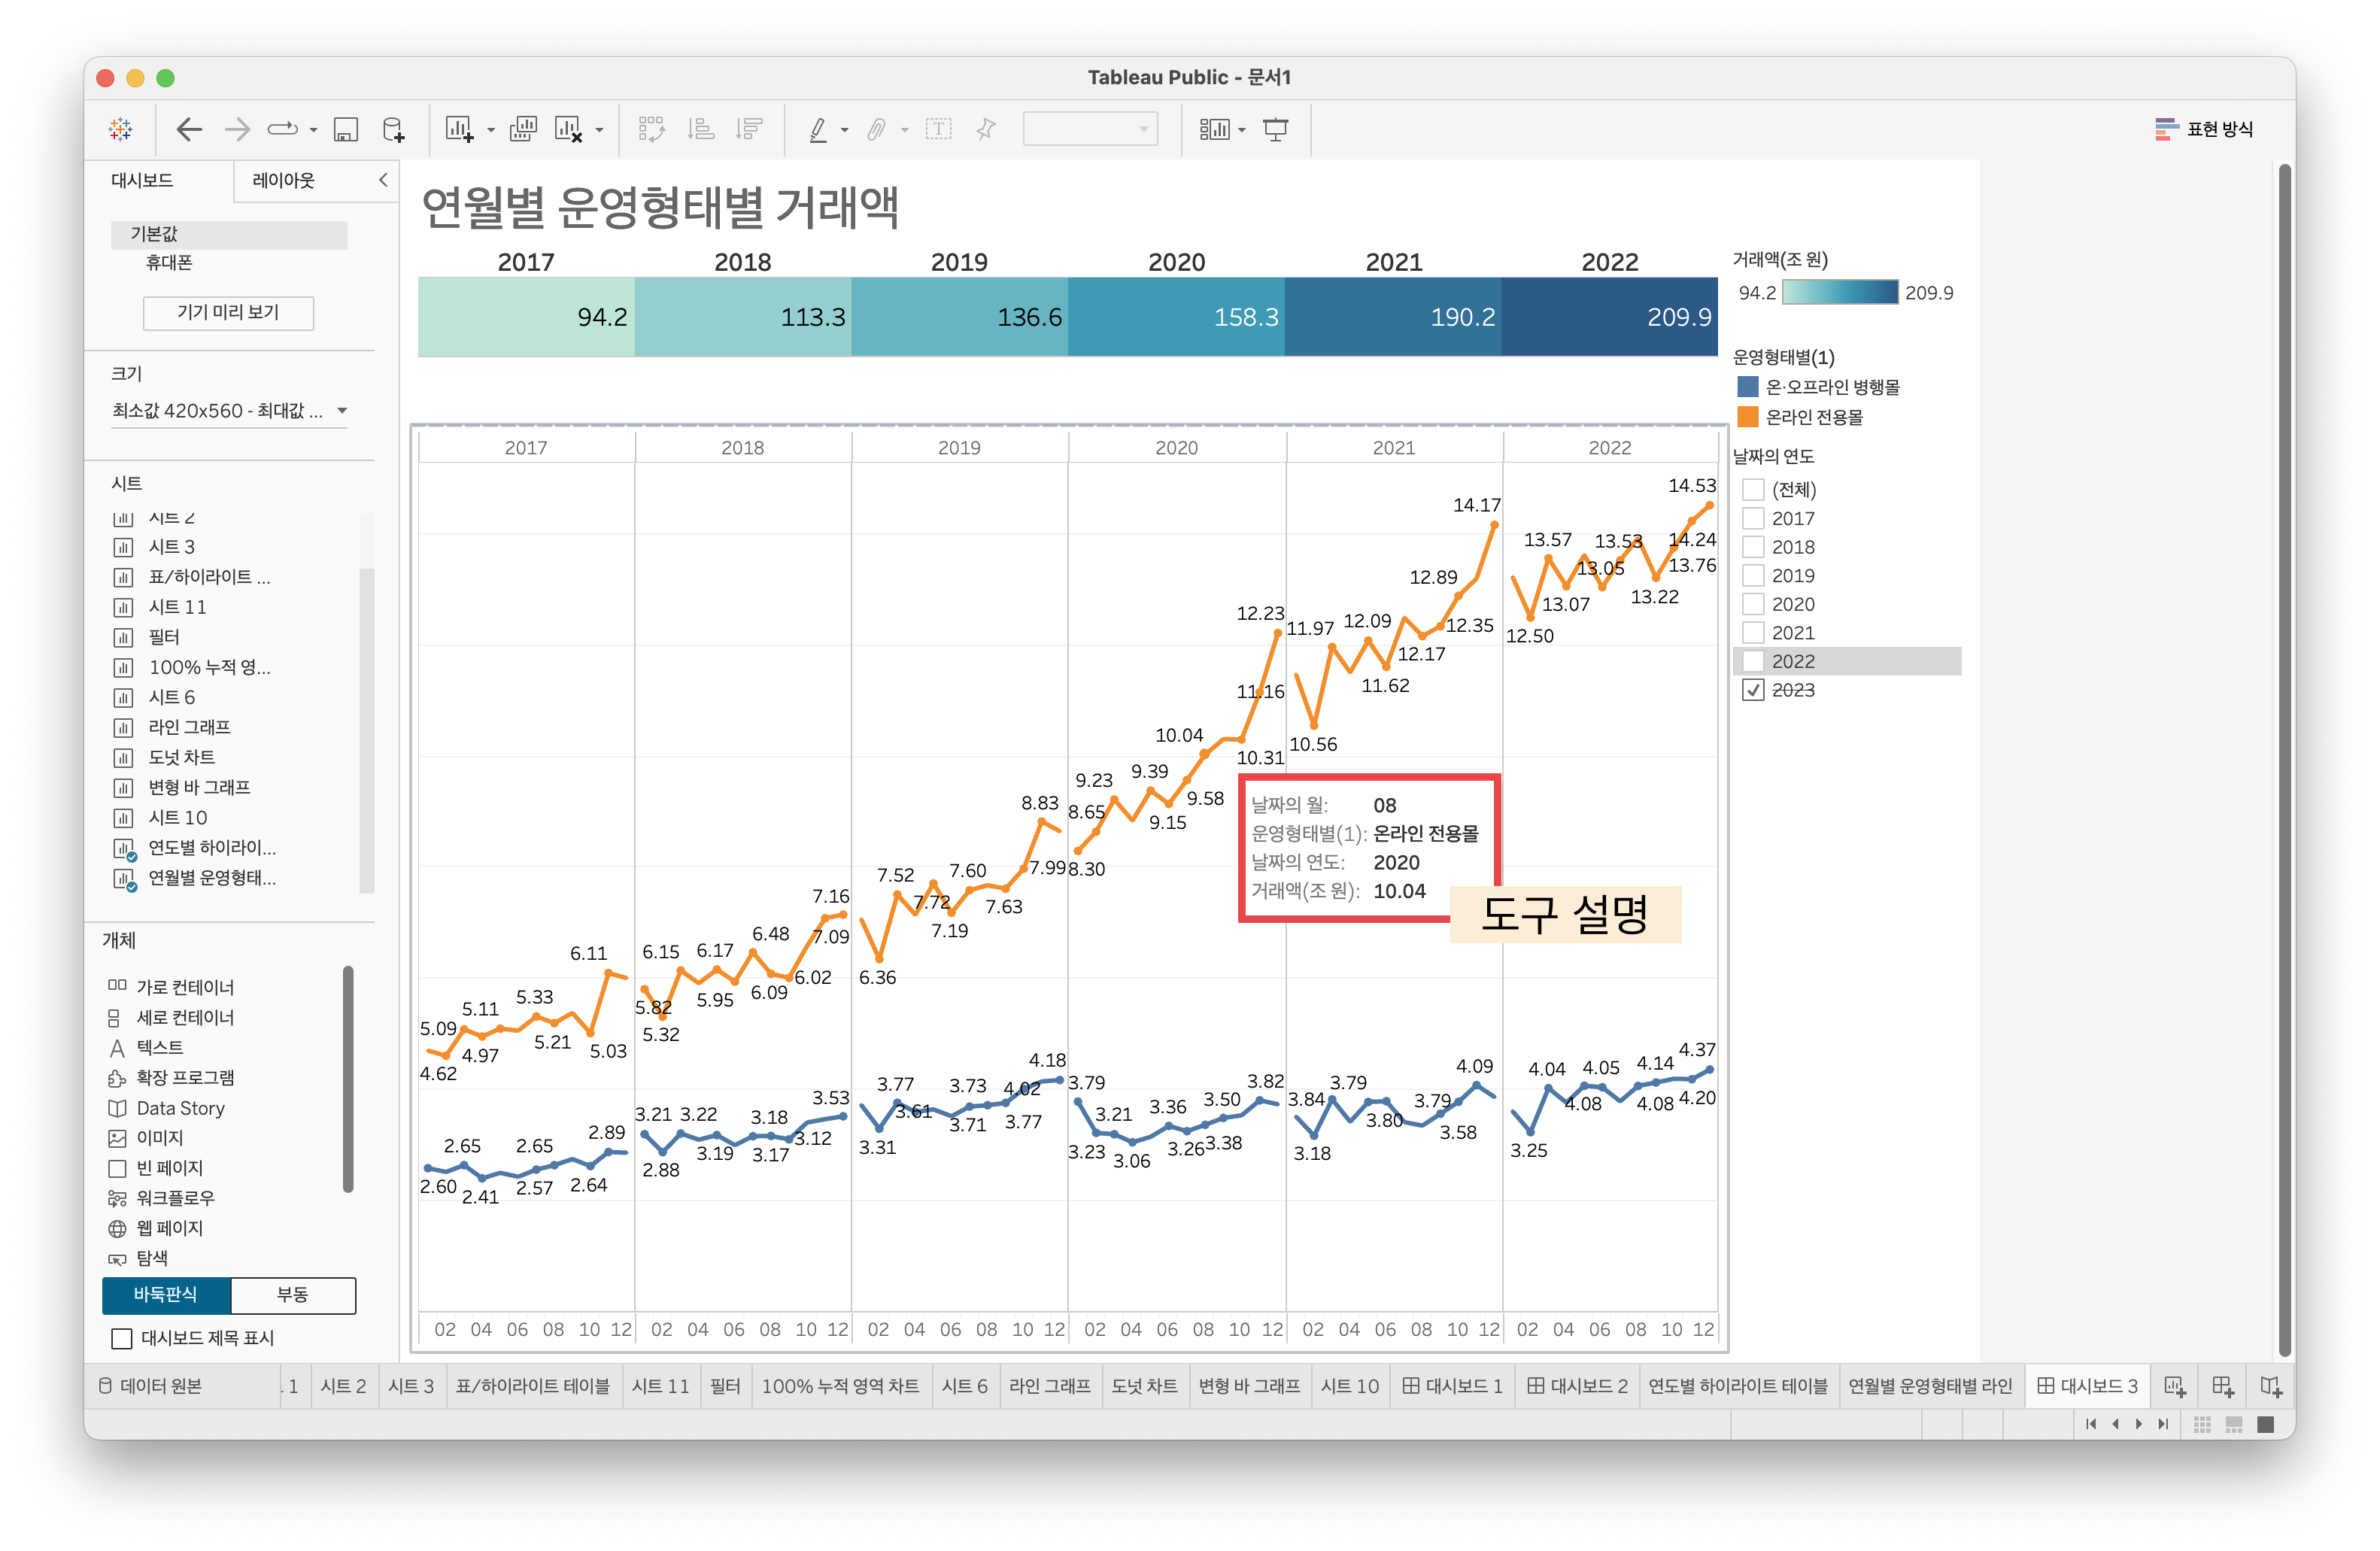This screenshot has height=1551, width=2380.
Task: Open the 대시보드 2 sheet tab
Action: coord(1577,1386)
